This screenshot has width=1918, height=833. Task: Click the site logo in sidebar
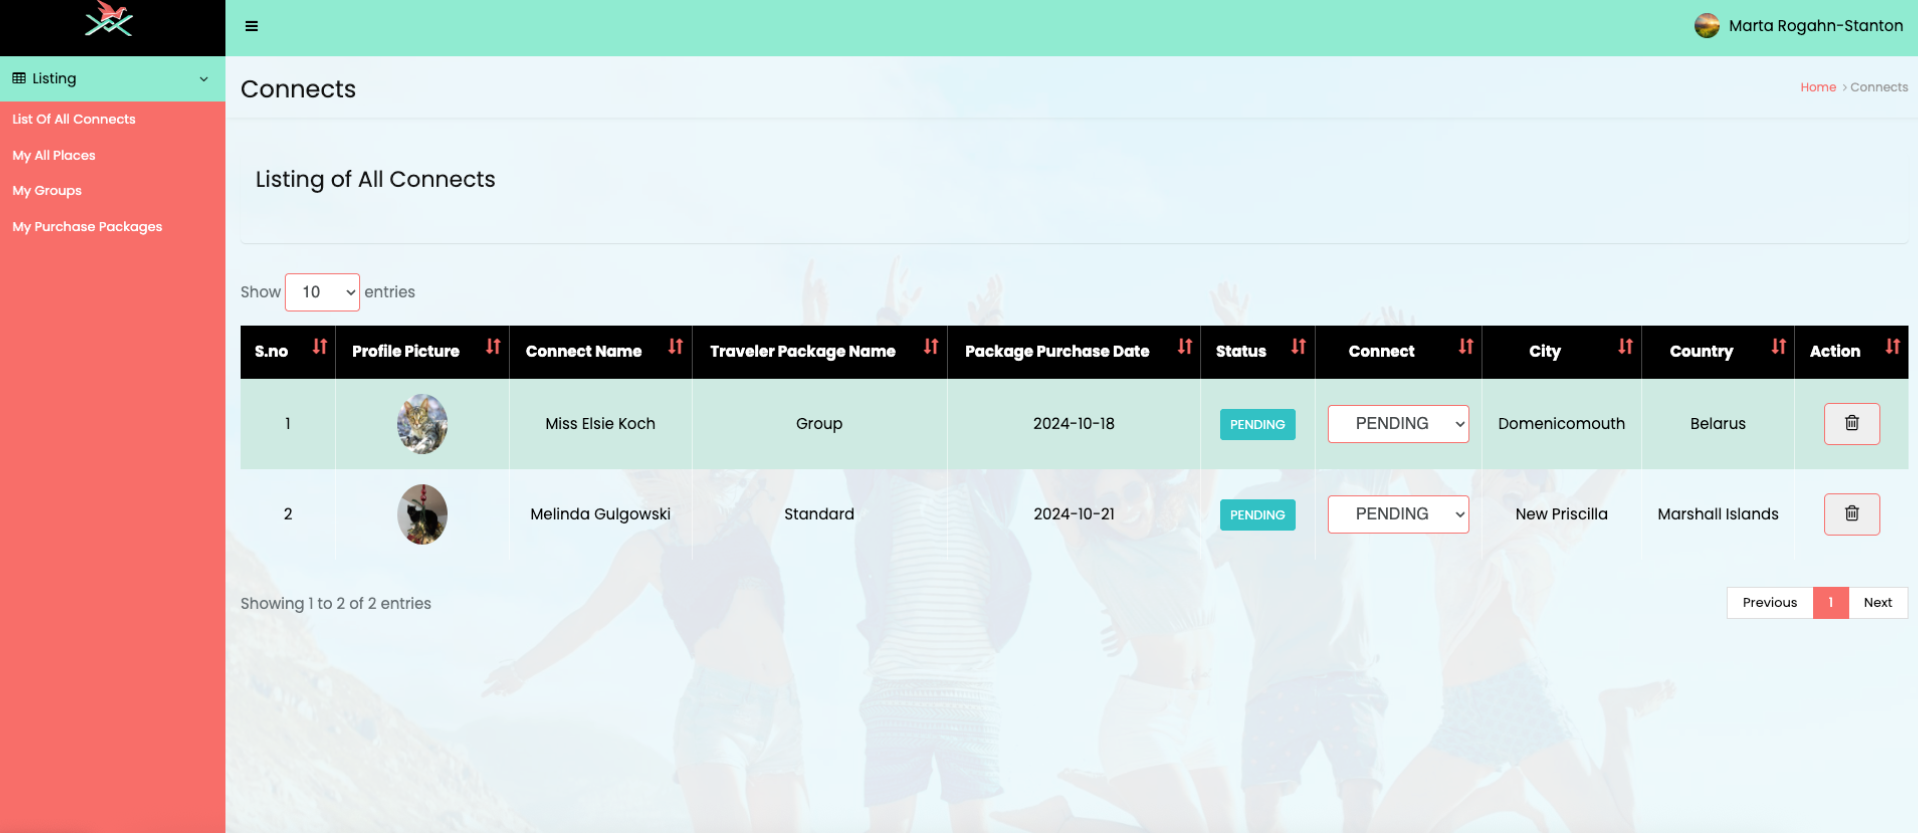[109, 20]
